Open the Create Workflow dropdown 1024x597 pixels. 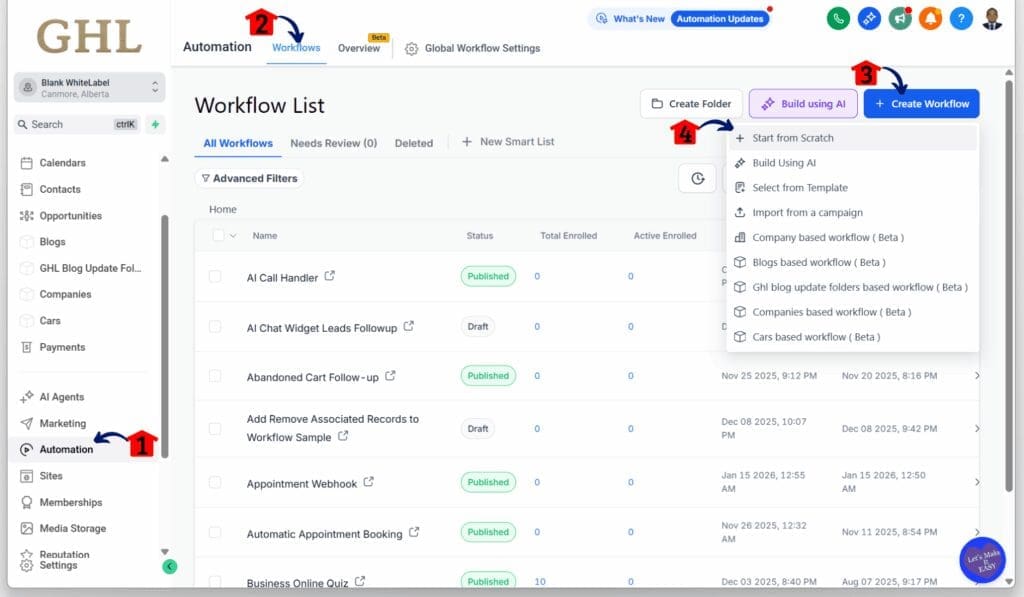pyautogui.click(x=920, y=103)
